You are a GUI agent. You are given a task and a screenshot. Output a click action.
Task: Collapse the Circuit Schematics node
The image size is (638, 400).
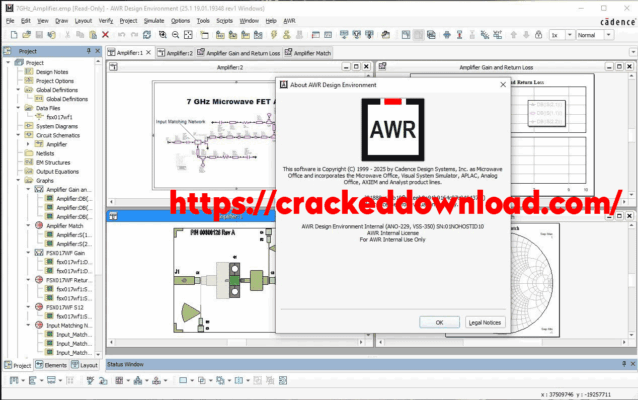tap(19, 135)
